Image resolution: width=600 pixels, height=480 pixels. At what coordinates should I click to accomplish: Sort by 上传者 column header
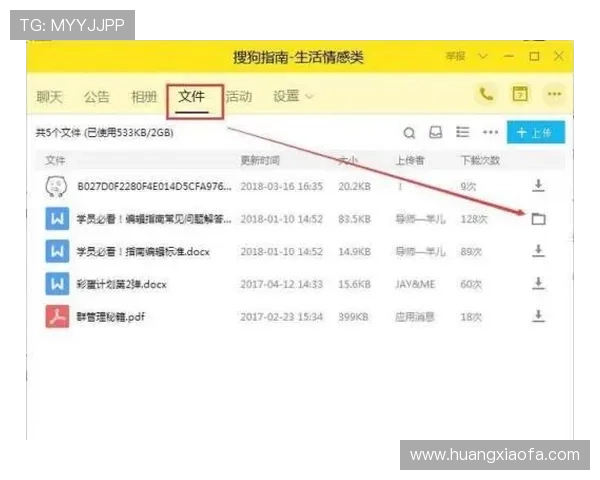pos(410,160)
